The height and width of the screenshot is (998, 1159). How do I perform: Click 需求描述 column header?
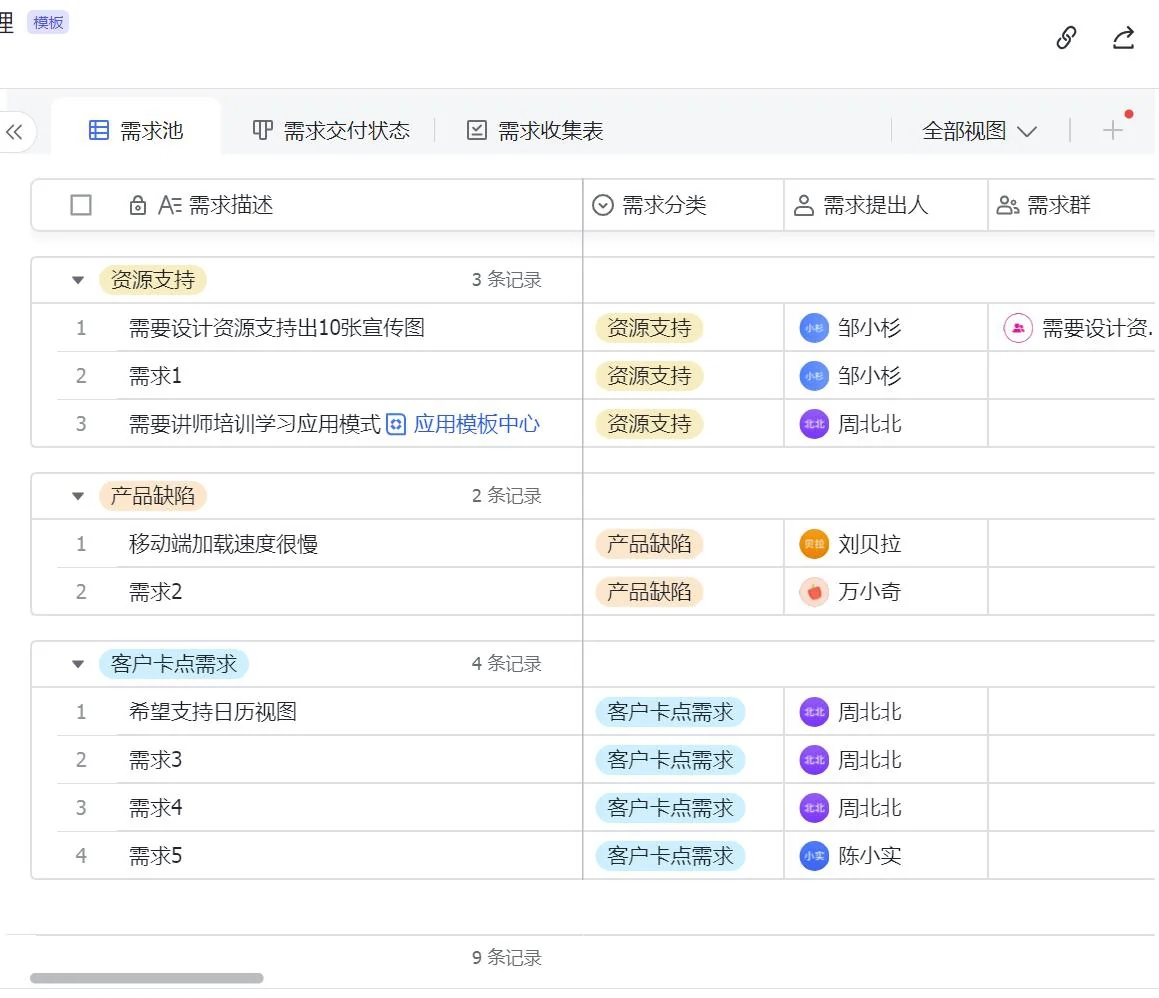[307, 205]
